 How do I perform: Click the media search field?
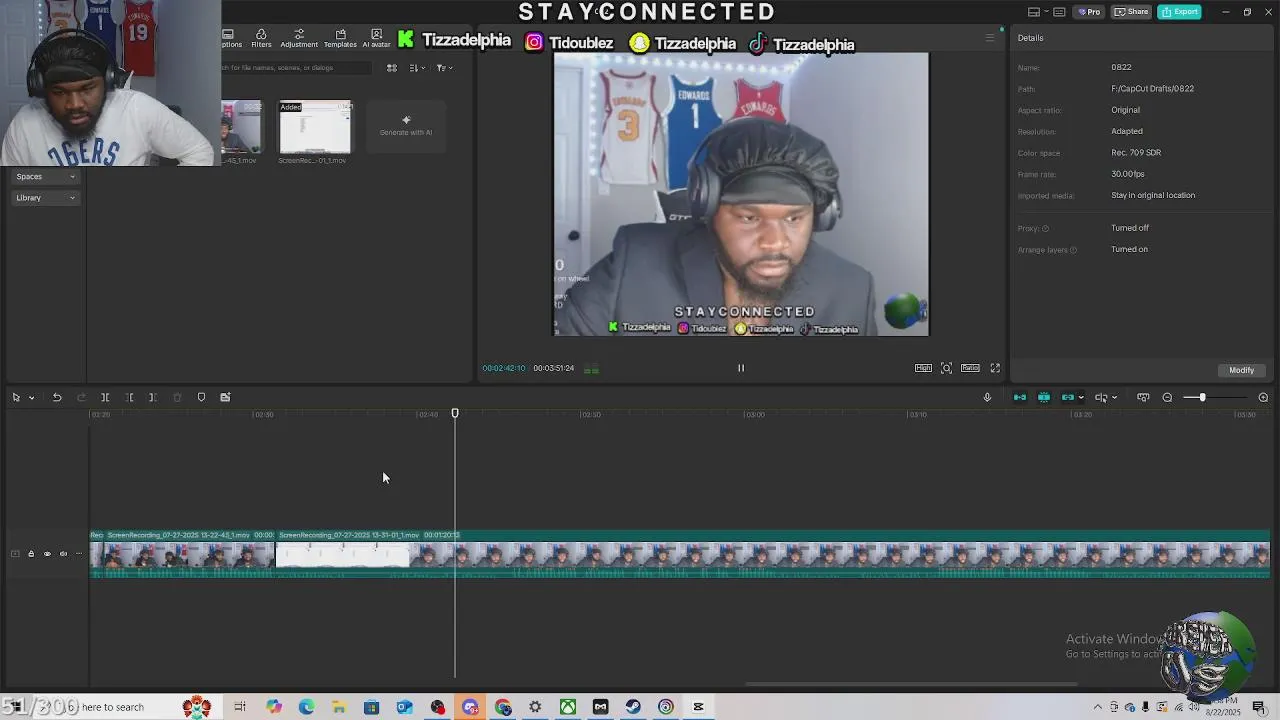point(296,68)
